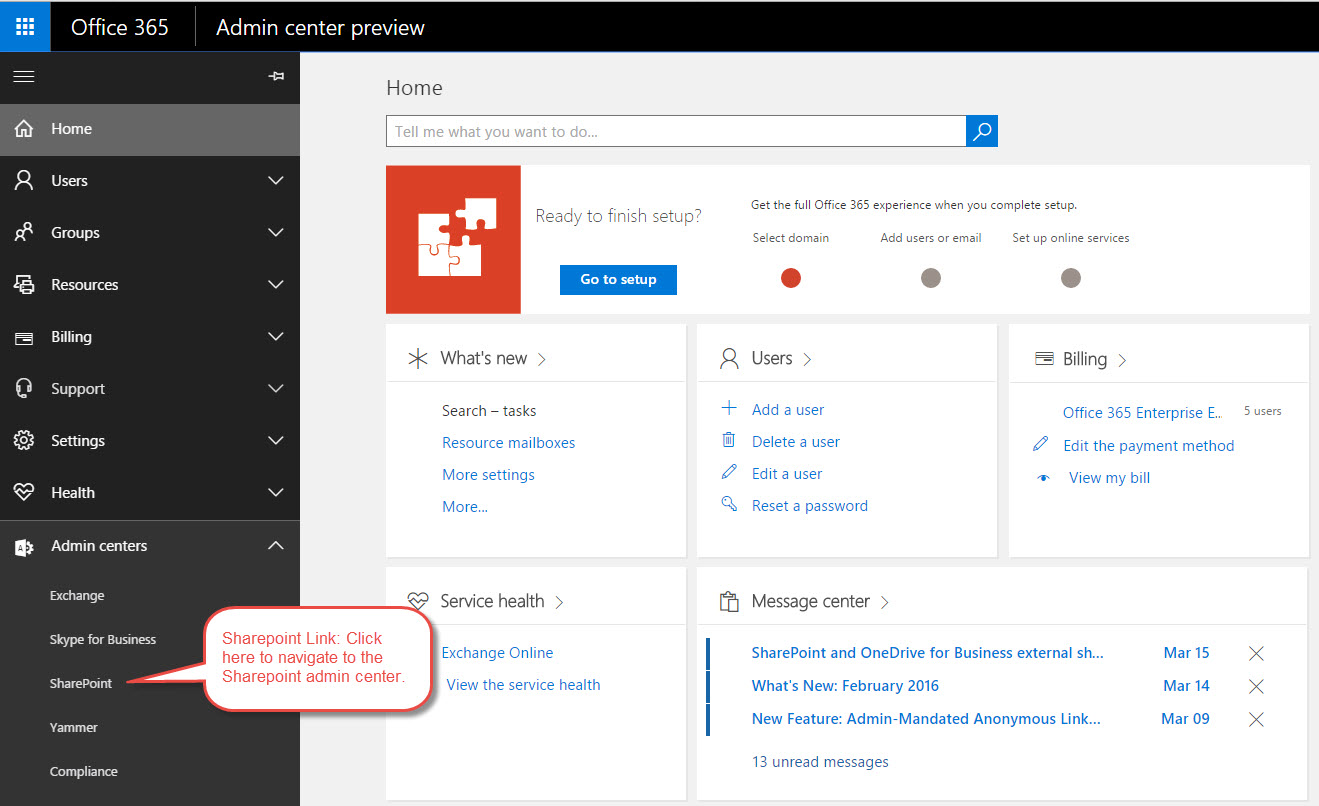Click the Office 365 header title
This screenshot has height=806, width=1319.
pos(120,27)
